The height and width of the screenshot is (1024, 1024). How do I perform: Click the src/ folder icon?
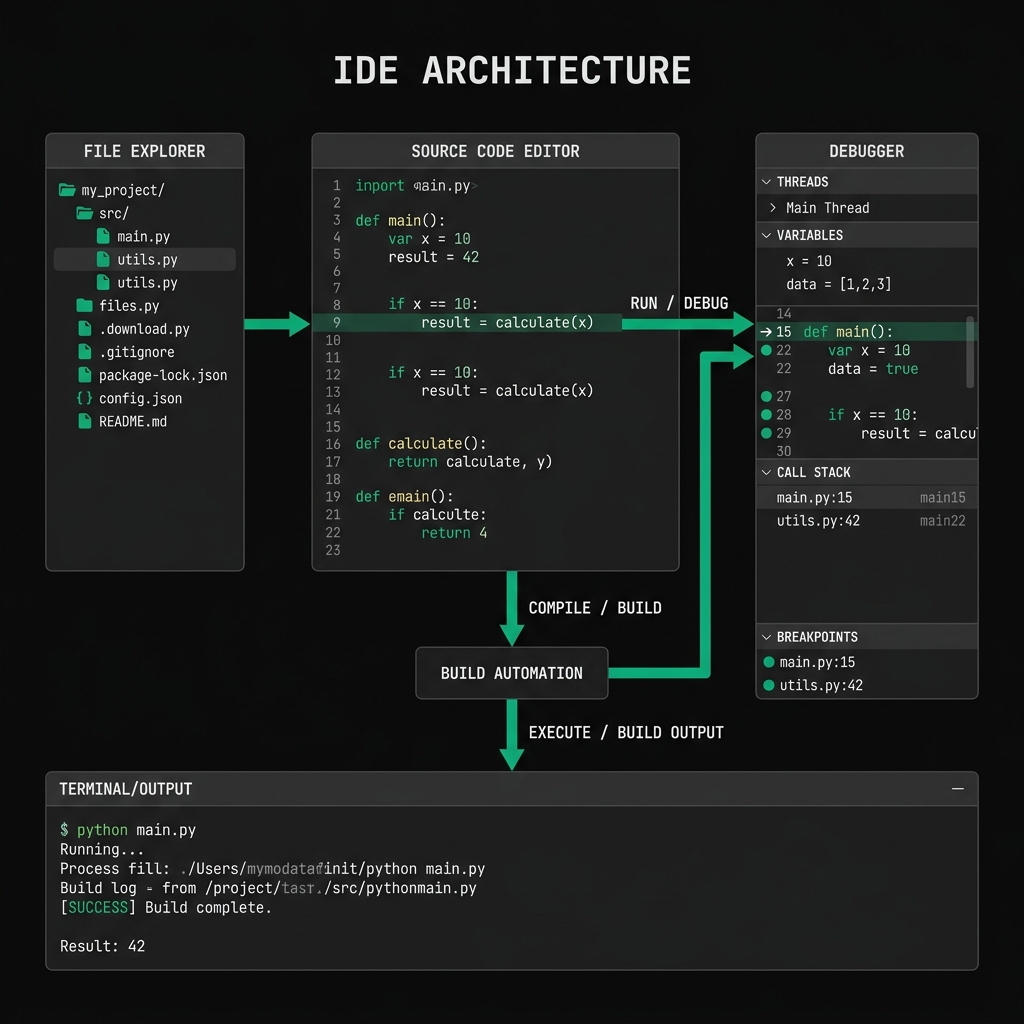85,213
